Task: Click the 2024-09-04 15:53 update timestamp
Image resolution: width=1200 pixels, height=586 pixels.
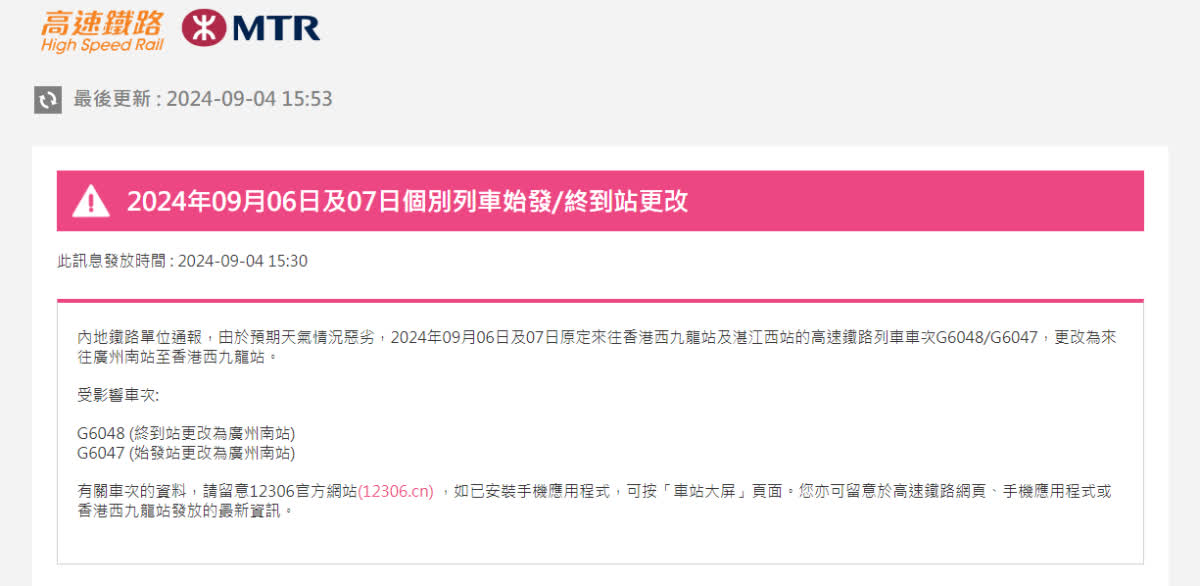Action: coord(249,99)
